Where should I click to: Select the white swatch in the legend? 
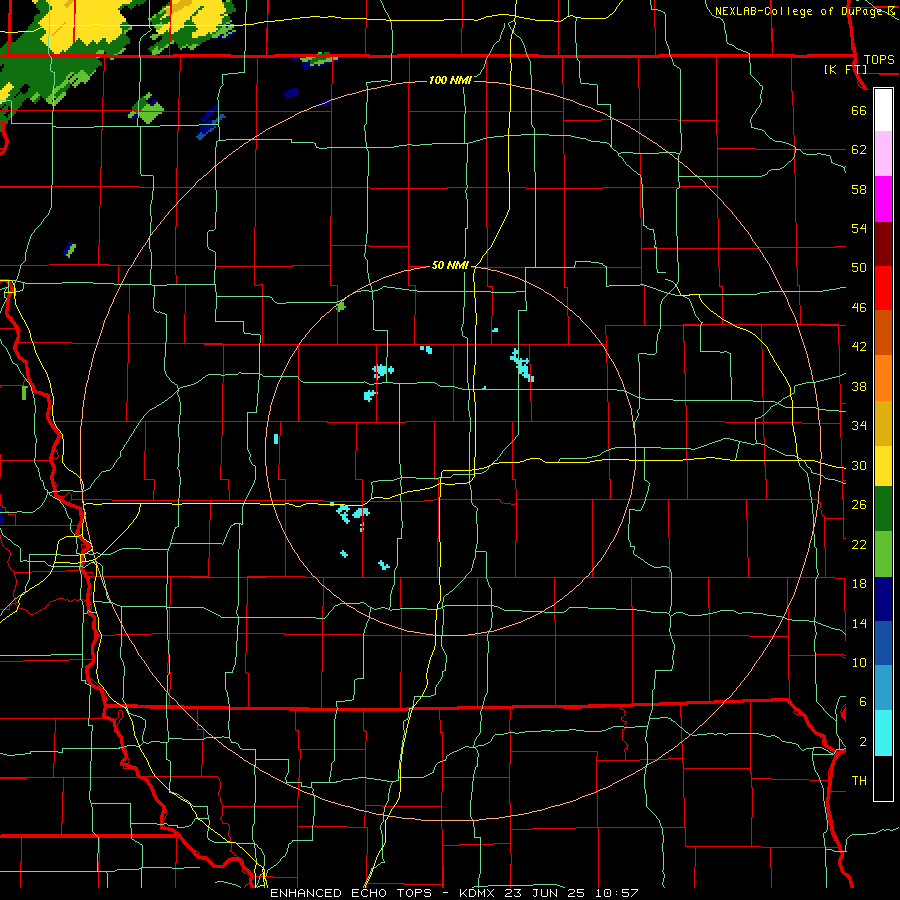pos(883,110)
